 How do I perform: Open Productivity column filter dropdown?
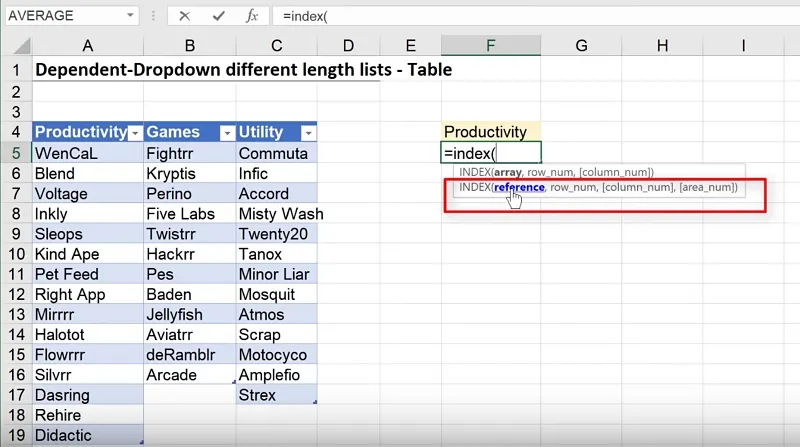click(x=135, y=133)
